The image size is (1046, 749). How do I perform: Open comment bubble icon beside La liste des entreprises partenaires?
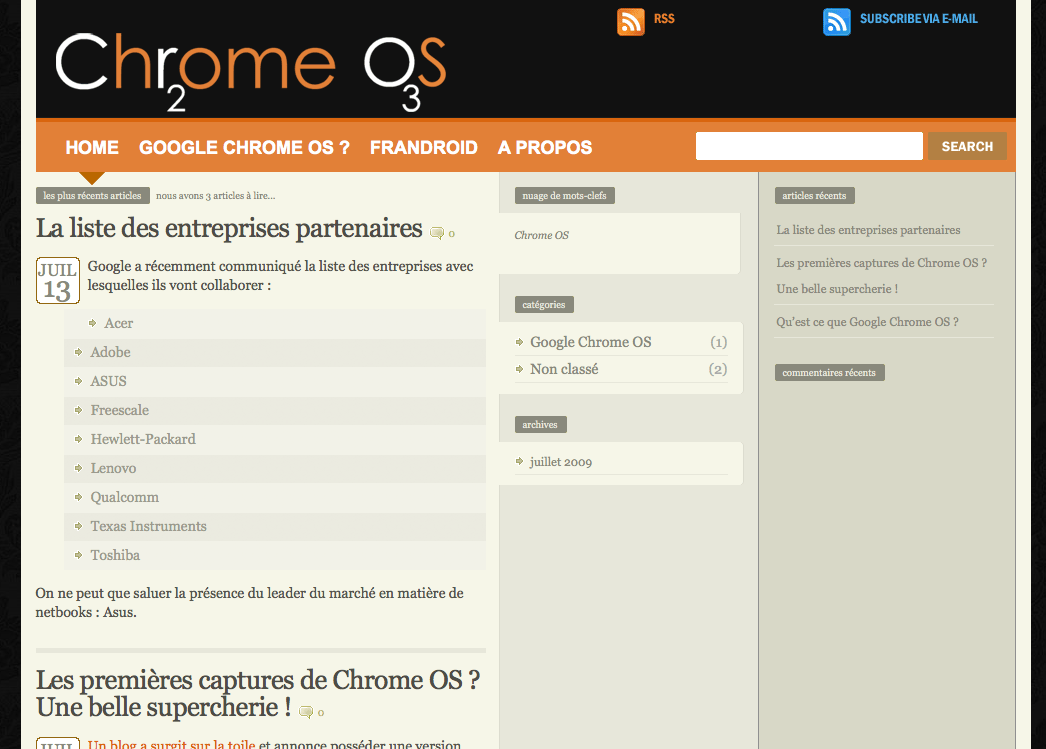pyautogui.click(x=437, y=233)
